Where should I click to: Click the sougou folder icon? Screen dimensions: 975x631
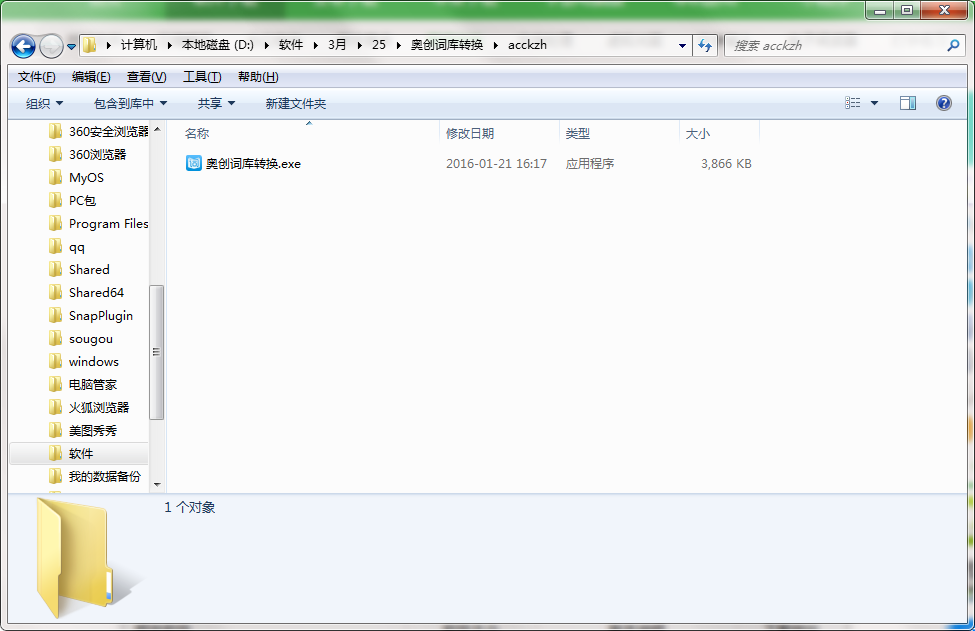pos(55,338)
